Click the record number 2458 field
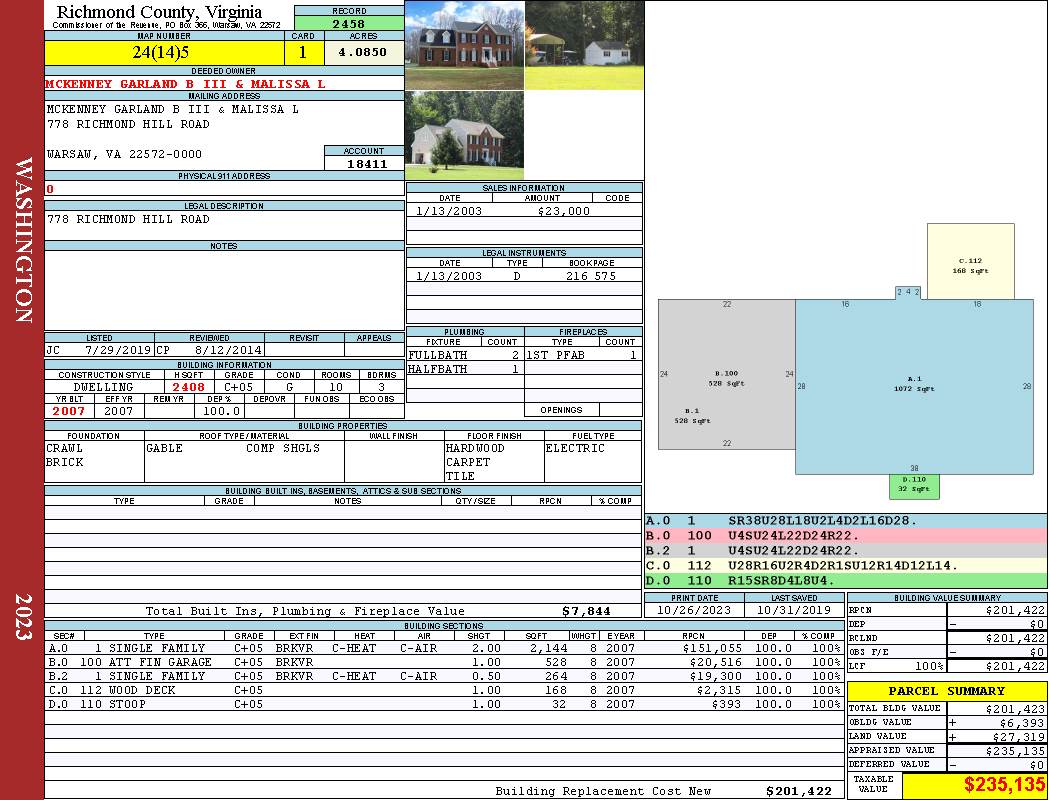The width and height of the screenshot is (1050, 800). [349, 24]
